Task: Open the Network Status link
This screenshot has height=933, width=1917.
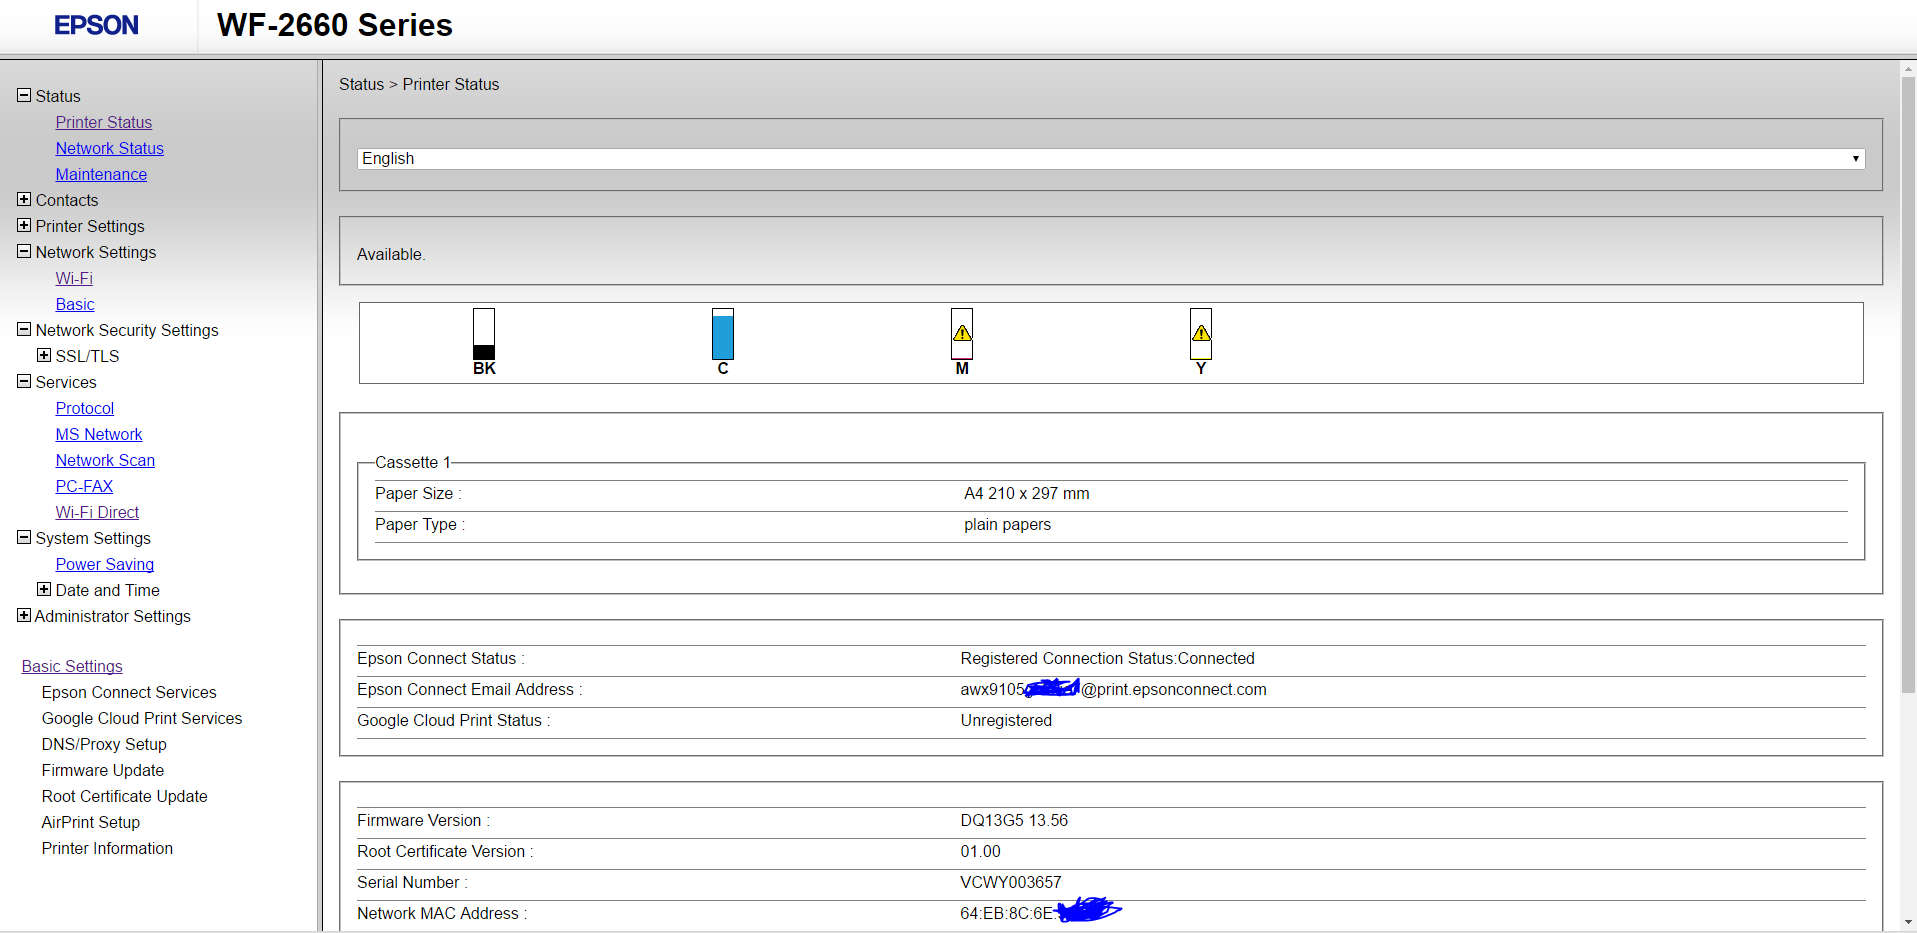Action: click(x=110, y=148)
